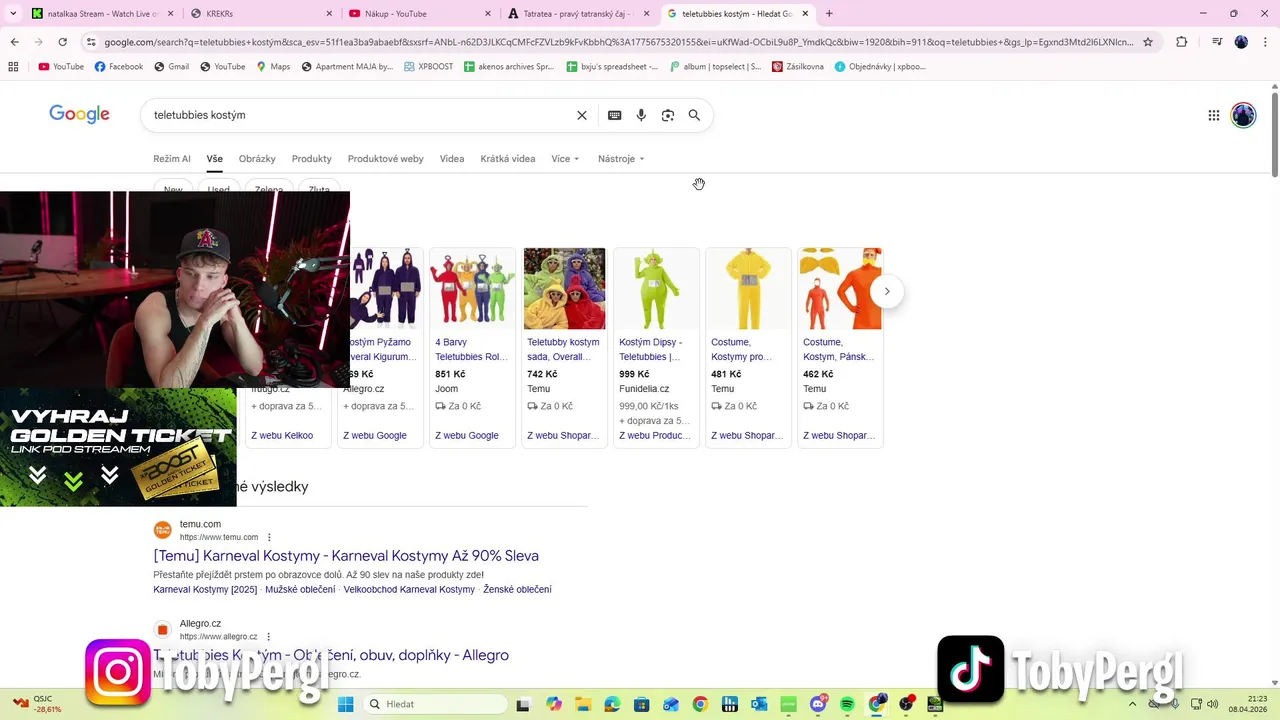Open orange costume product thumbnail
The image size is (1280, 720).
(x=840, y=288)
